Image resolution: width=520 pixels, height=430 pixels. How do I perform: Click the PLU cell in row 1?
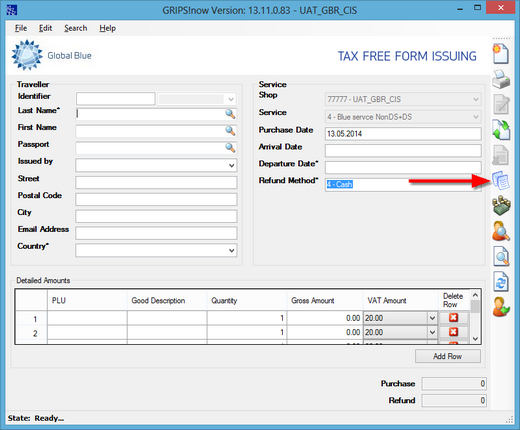(87, 318)
